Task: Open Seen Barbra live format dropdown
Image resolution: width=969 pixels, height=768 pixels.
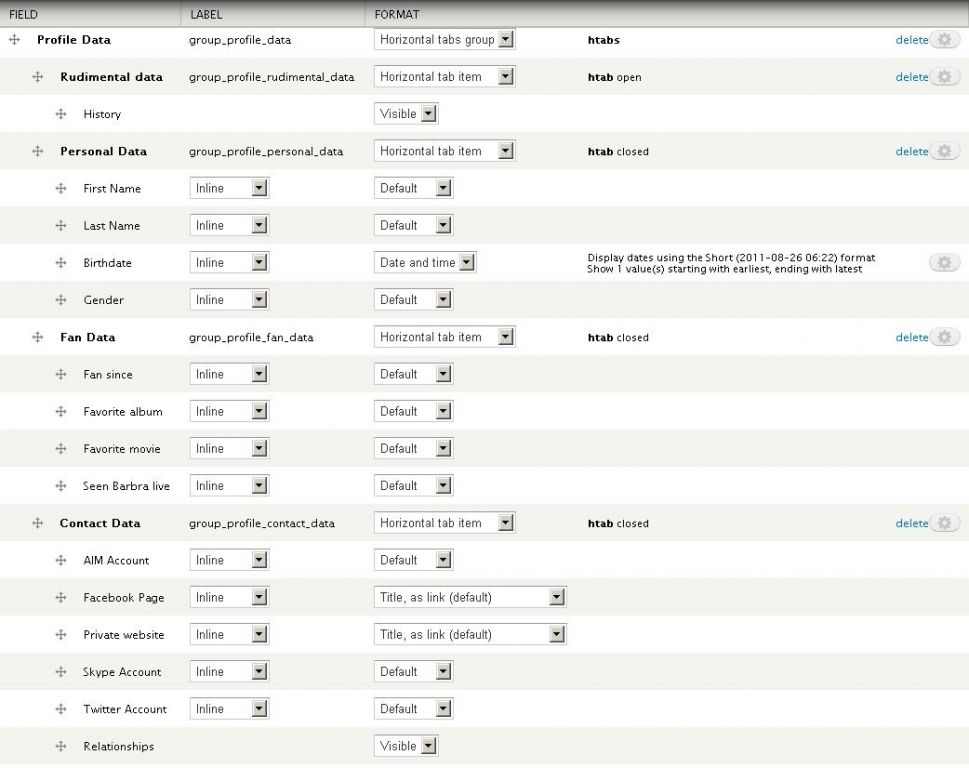Action: [415, 486]
